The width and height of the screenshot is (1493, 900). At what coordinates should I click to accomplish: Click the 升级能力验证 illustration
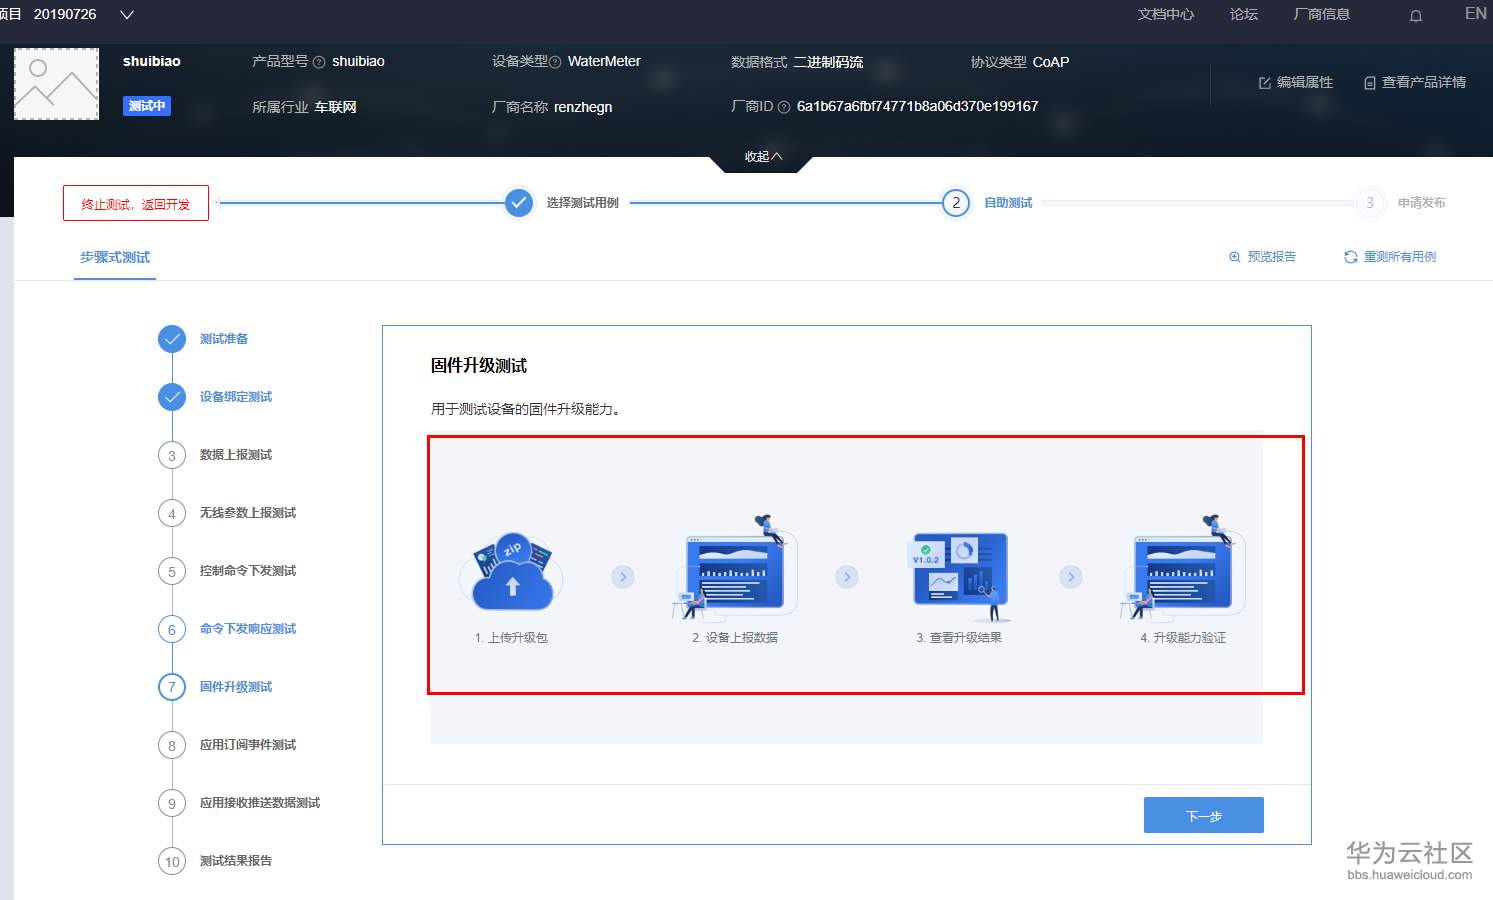pyautogui.click(x=1183, y=568)
